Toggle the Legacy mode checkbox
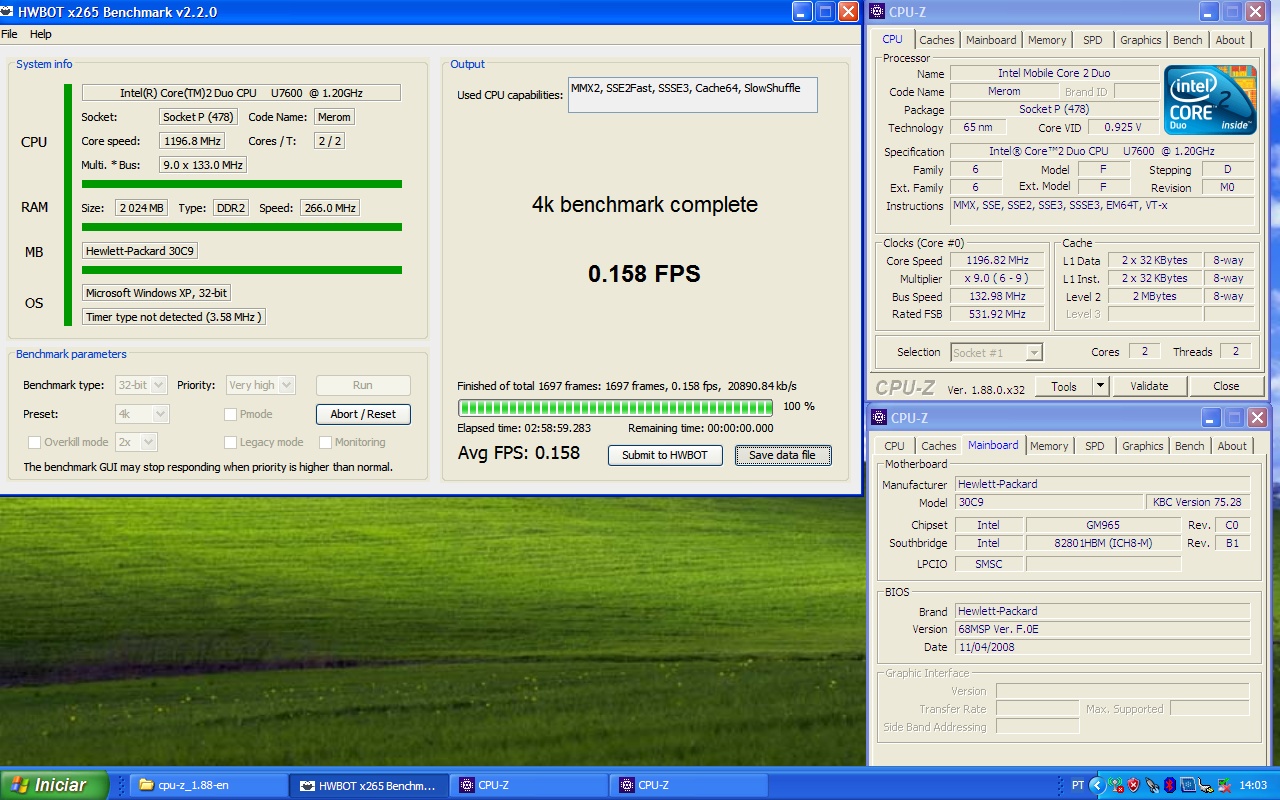The image size is (1280, 800). 231,442
